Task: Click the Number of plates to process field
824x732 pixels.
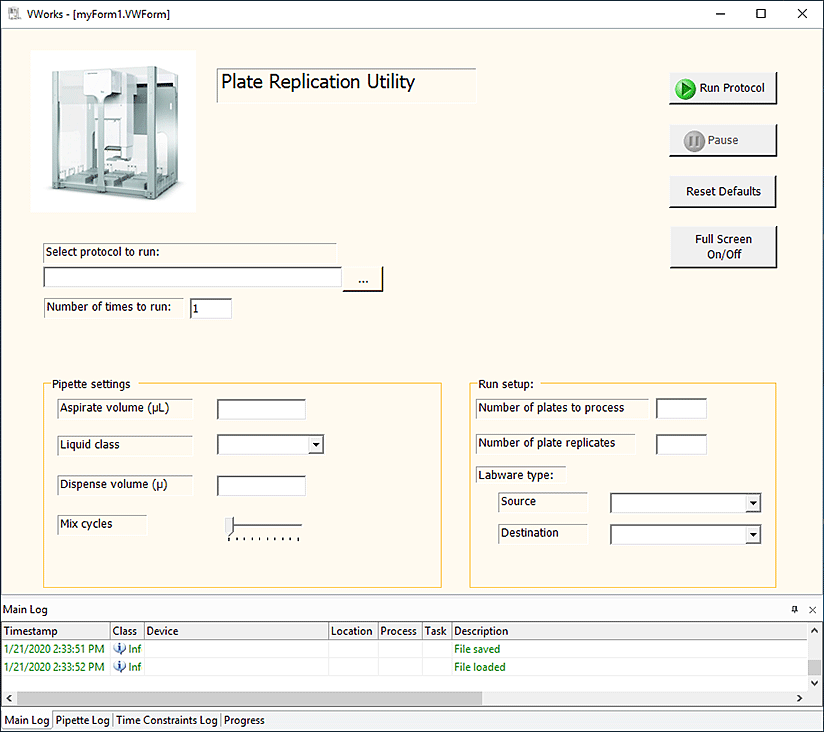Action: click(x=681, y=408)
